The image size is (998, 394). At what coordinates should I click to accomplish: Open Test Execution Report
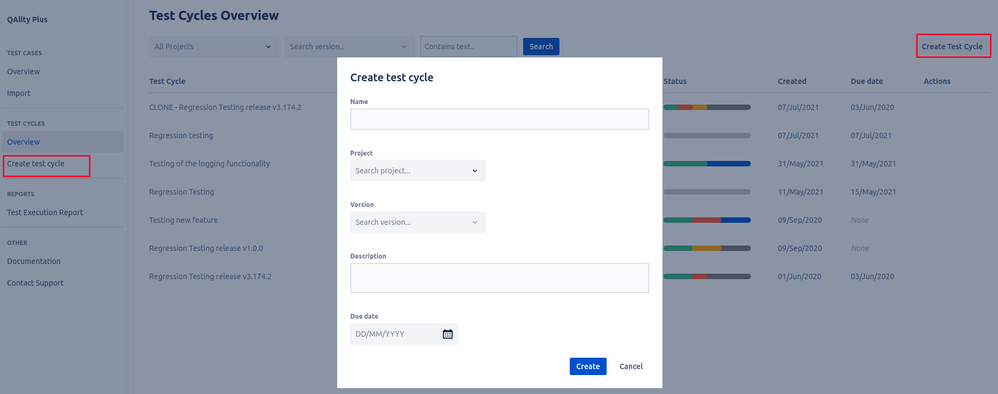(x=45, y=213)
